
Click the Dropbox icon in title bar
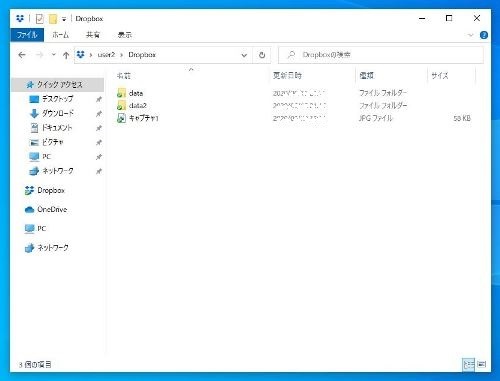[x=20, y=19]
